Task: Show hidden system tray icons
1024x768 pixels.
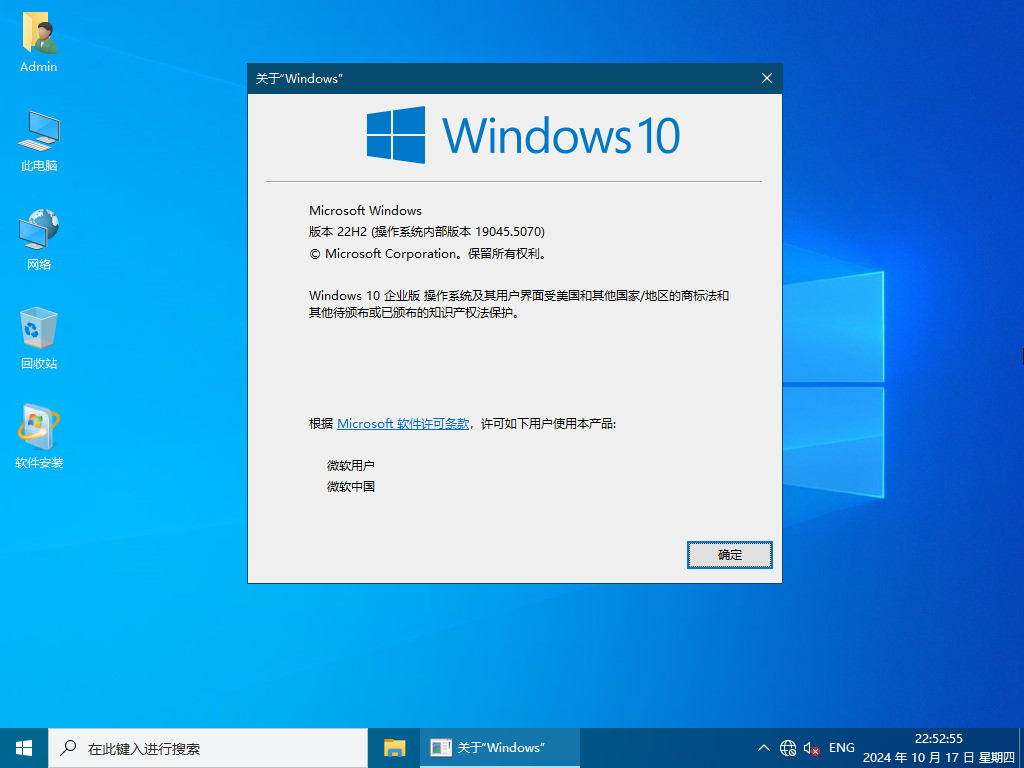Action: (763, 748)
